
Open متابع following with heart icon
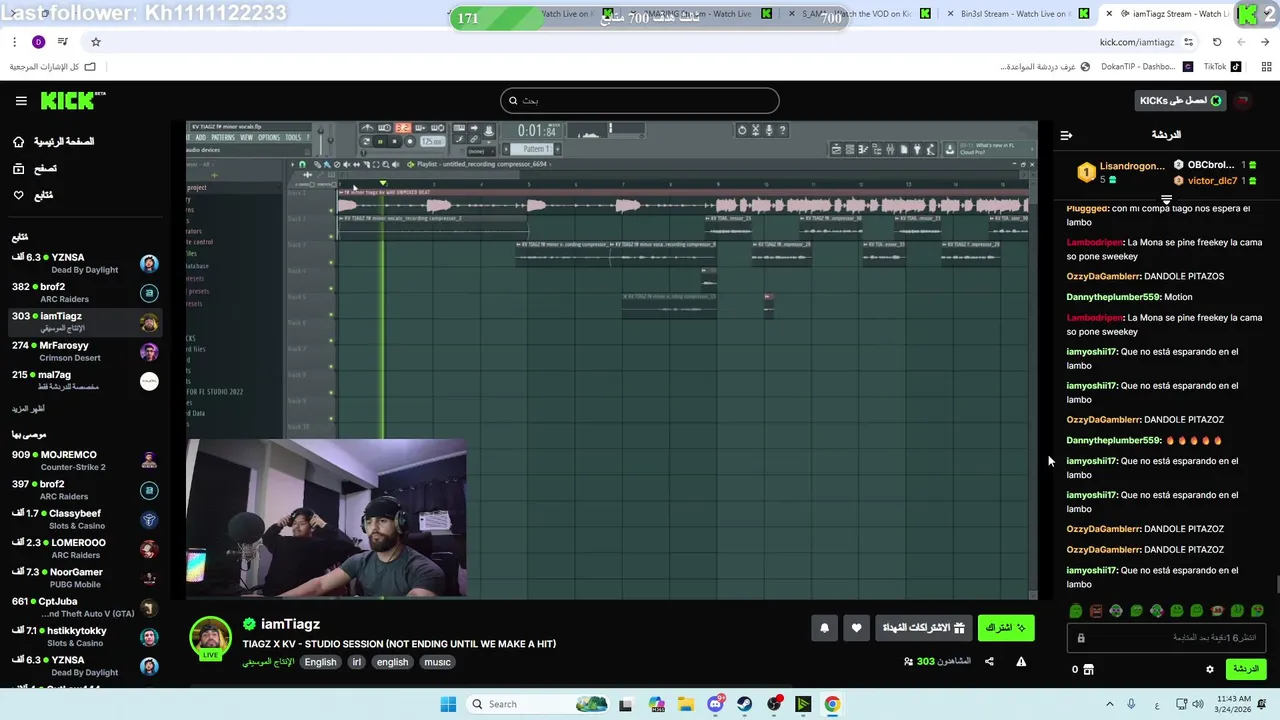(x=33, y=195)
